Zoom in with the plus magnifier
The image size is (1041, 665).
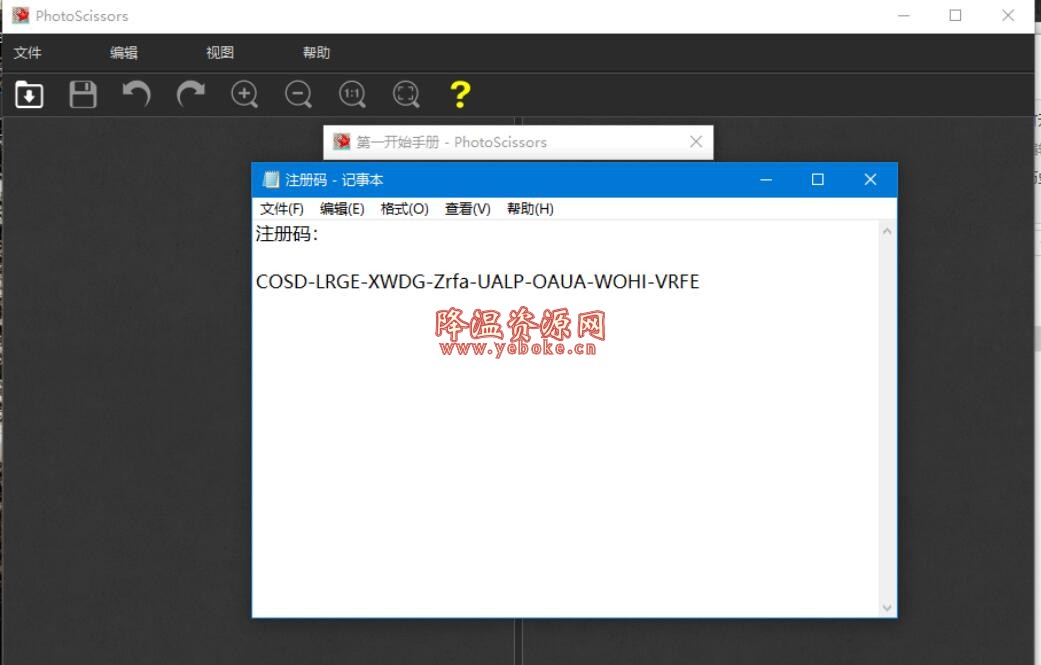244,94
